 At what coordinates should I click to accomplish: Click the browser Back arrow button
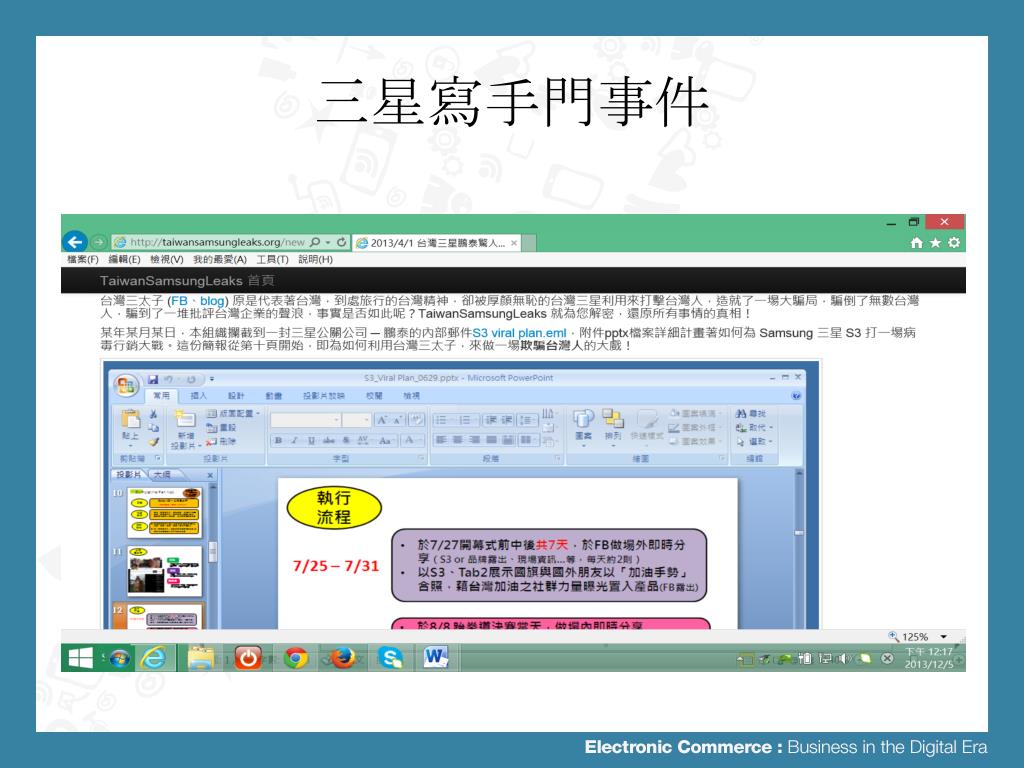[75, 242]
